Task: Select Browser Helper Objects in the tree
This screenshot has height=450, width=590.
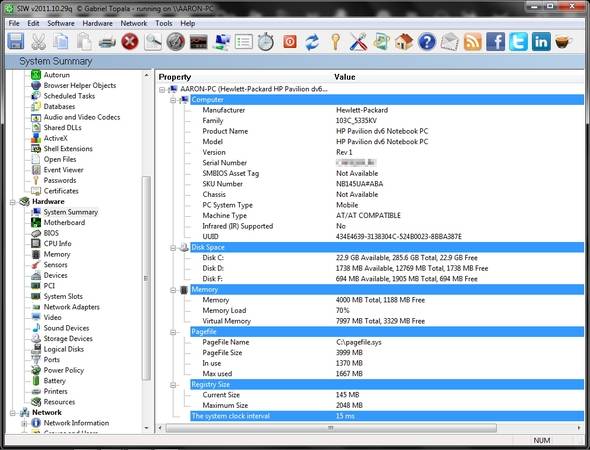Action: (80, 85)
